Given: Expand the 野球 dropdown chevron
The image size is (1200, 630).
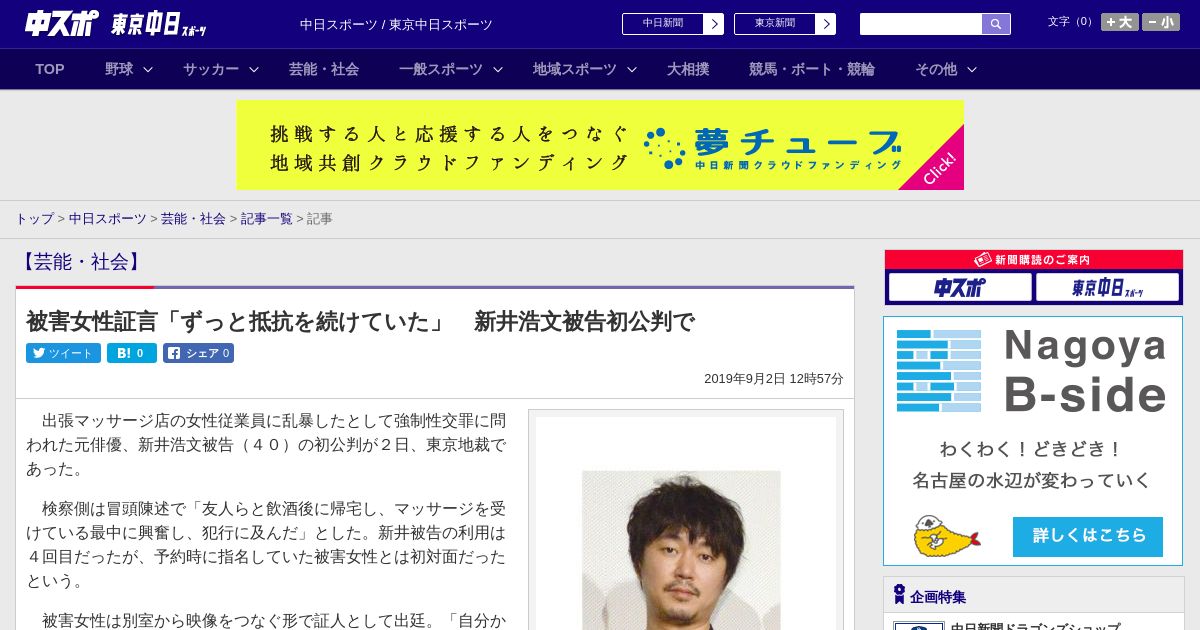Looking at the screenshot, I should pyautogui.click(x=148, y=69).
